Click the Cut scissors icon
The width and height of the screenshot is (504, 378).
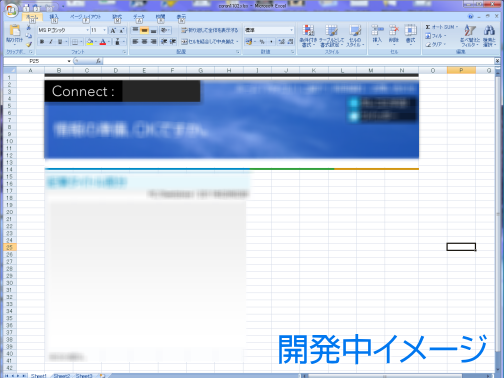29,28
